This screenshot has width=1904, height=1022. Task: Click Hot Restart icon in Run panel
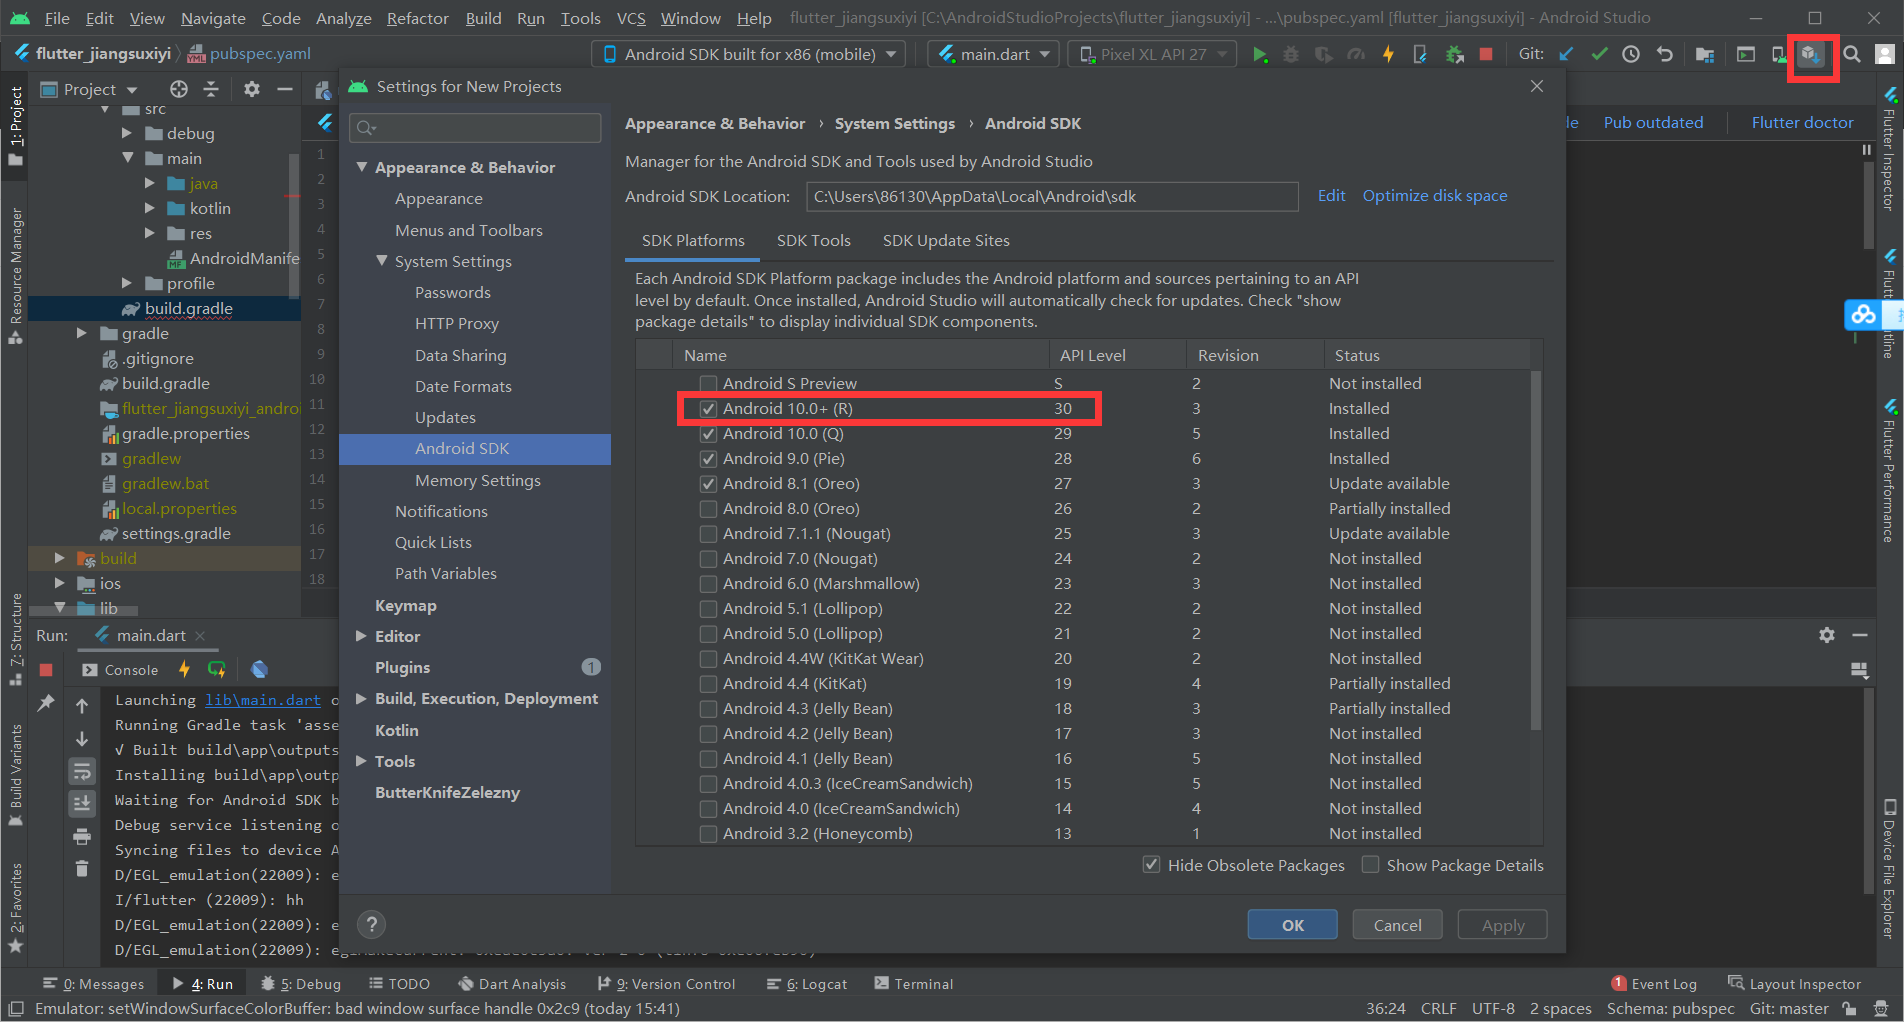click(x=217, y=669)
